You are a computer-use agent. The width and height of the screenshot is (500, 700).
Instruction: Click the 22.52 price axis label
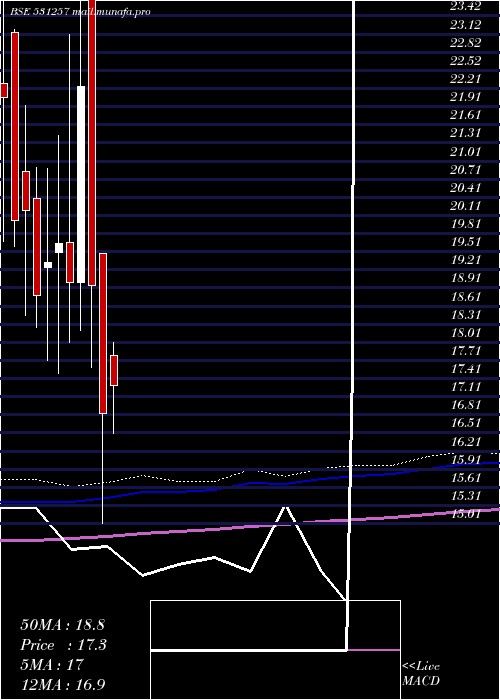465,61
